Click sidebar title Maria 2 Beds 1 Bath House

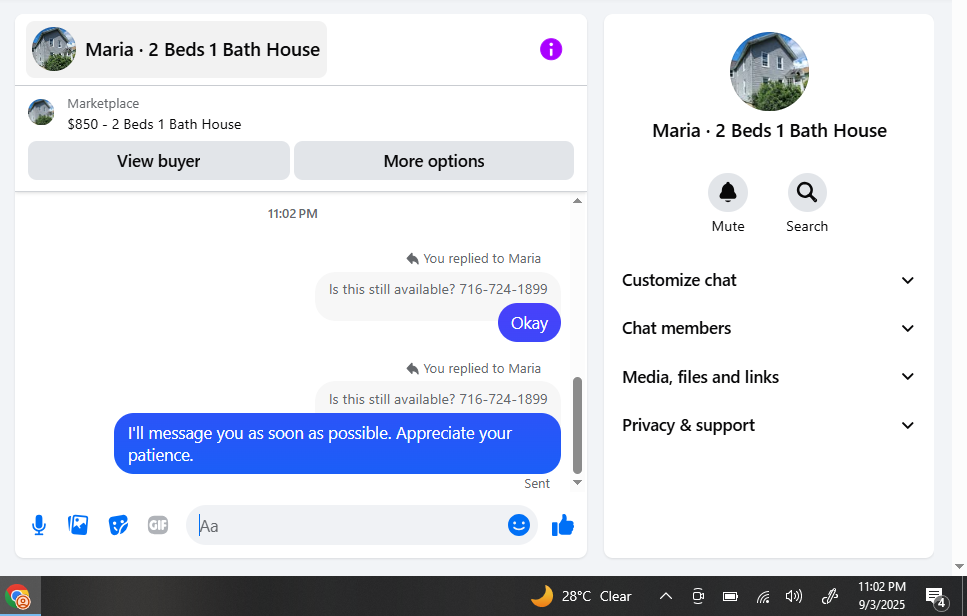click(x=769, y=131)
